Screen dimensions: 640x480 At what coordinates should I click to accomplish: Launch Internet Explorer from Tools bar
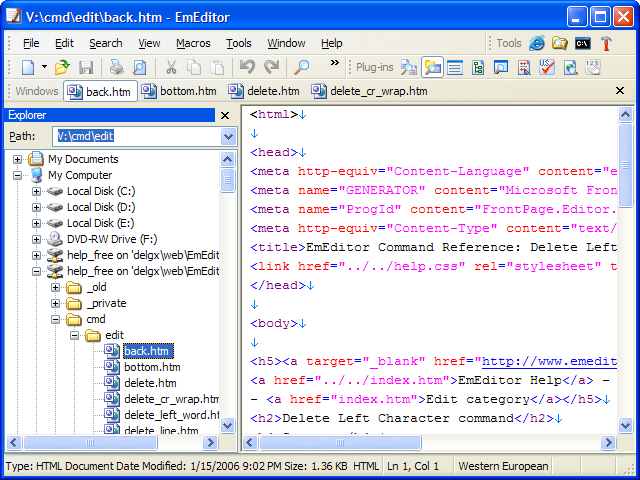537,43
